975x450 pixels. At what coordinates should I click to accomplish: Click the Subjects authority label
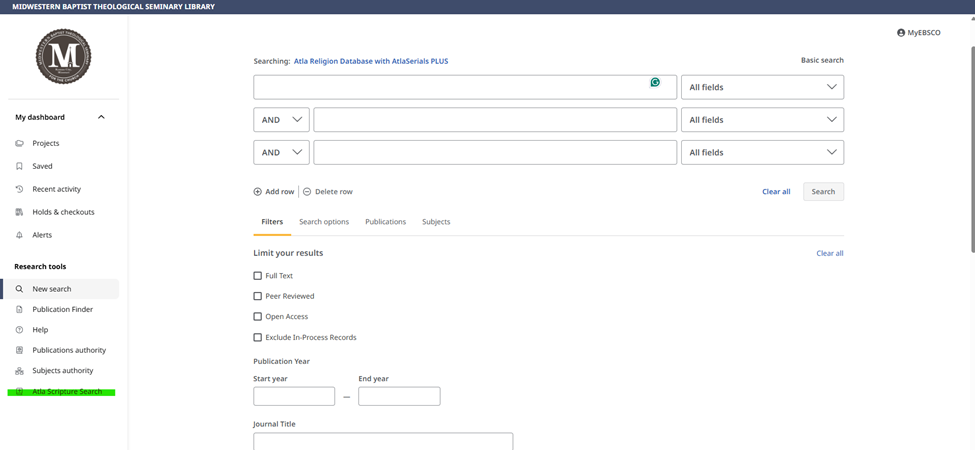pyautogui.click(x=63, y=371)
